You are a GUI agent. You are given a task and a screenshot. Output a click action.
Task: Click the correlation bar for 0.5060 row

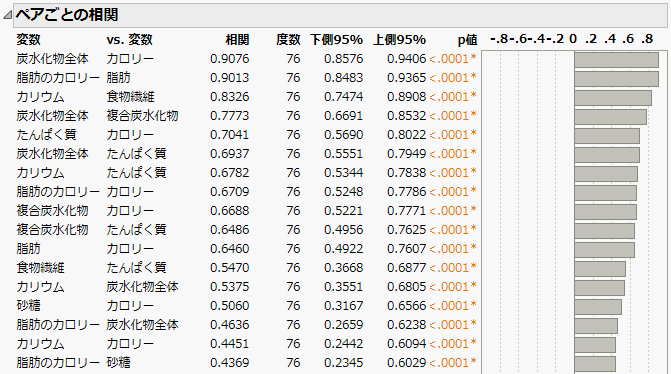tap(598, 307)
